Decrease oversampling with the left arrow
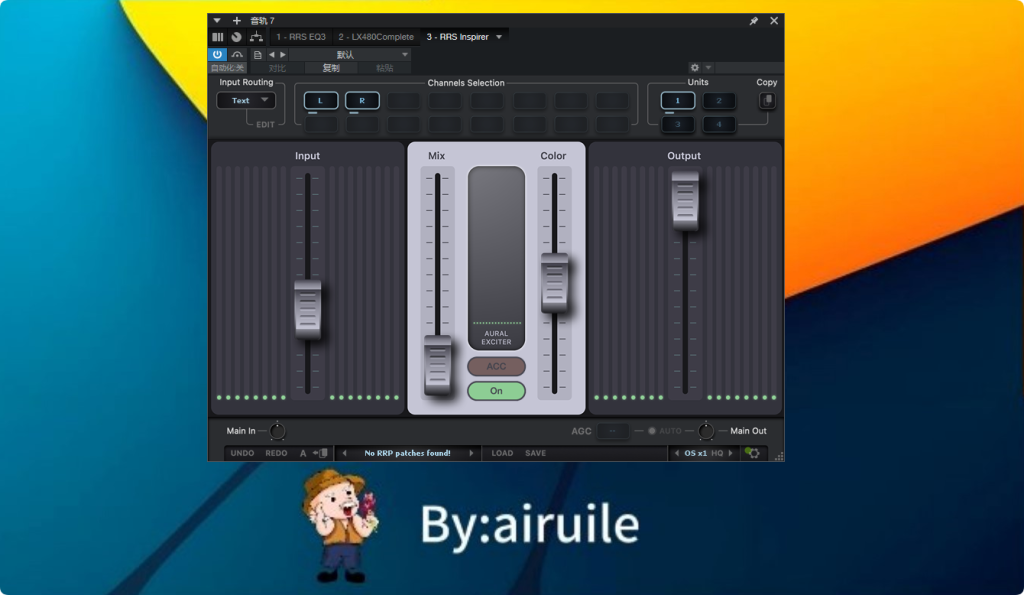Viewport: 1024px width, 595px height. click(677, 453)
